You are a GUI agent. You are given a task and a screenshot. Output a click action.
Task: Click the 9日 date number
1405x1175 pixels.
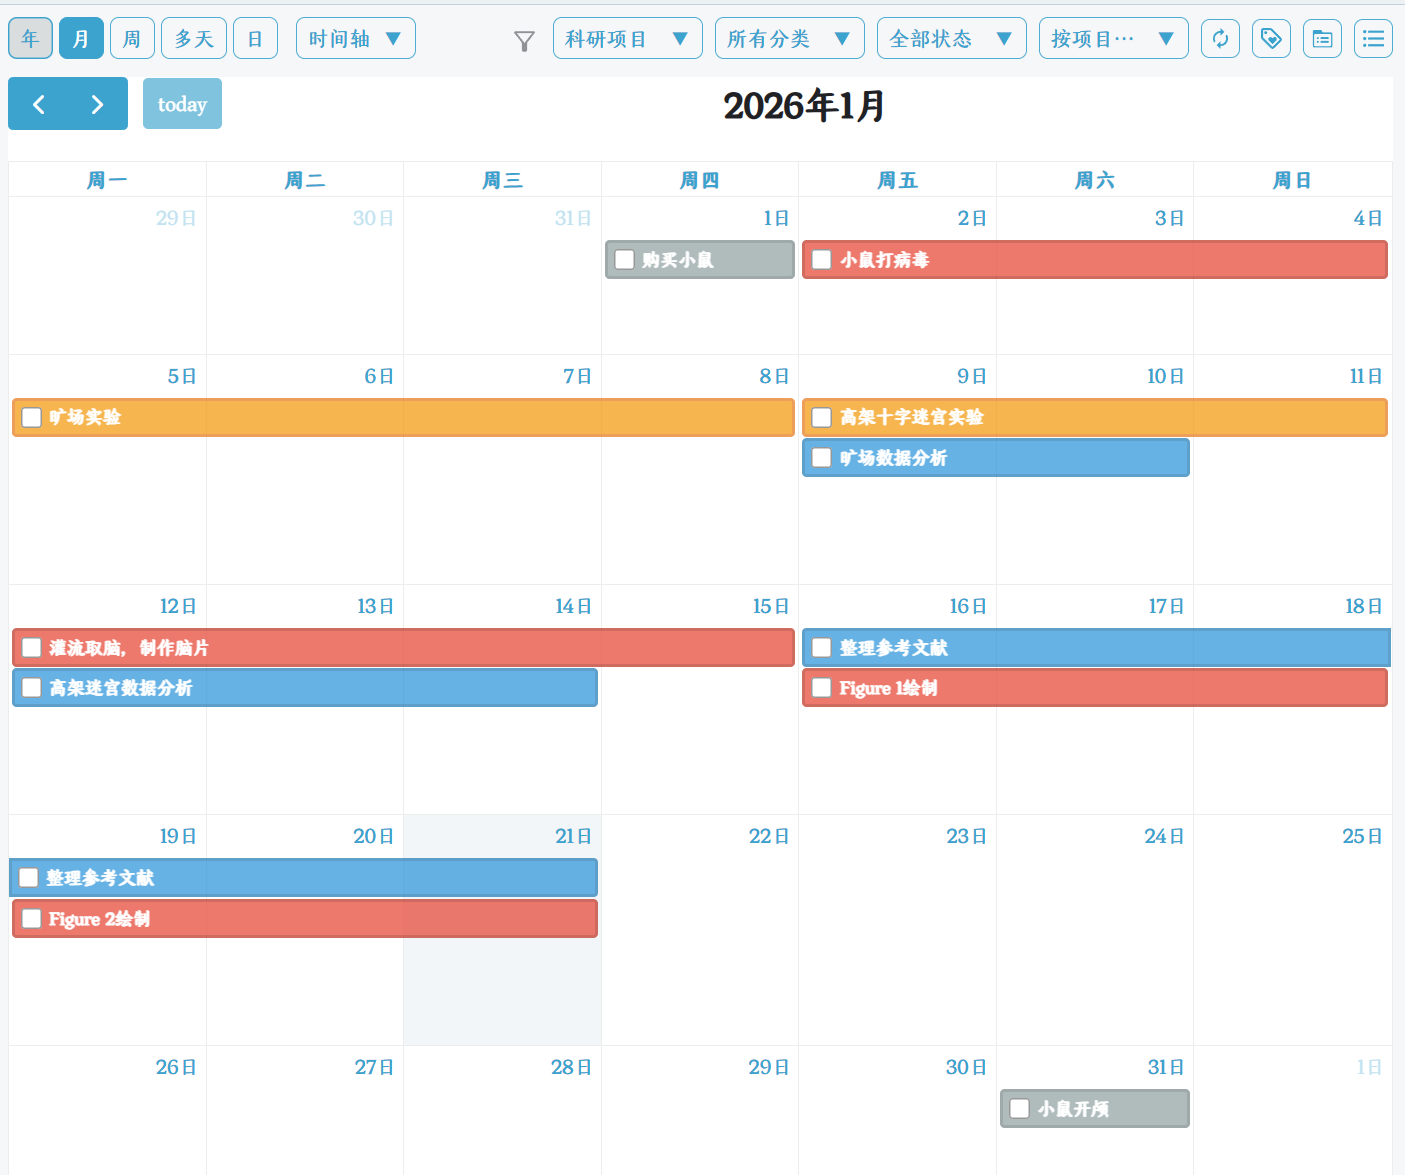click(972, 376)
